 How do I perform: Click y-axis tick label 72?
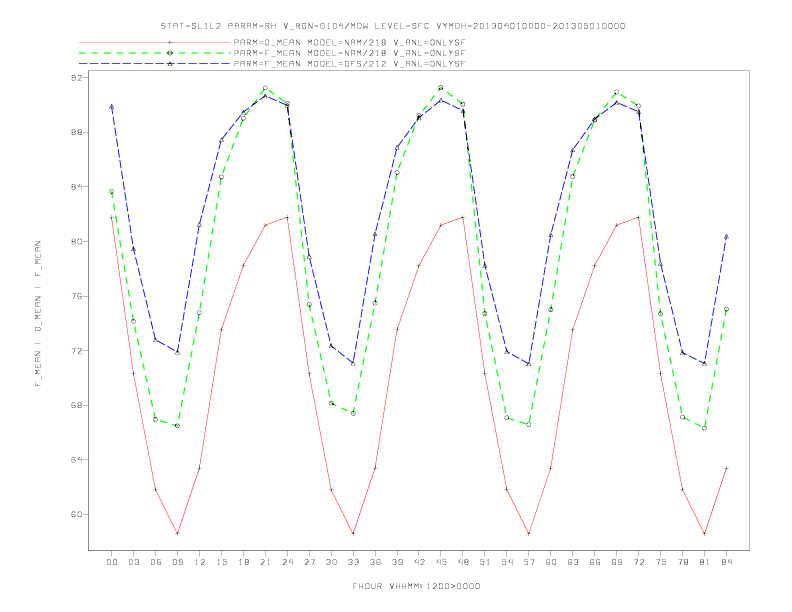click(76, 350)
